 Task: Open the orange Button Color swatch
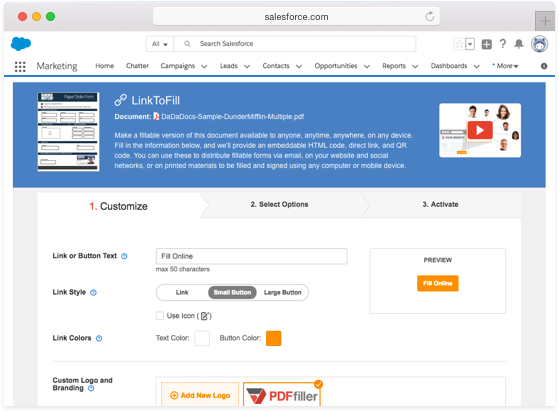273,338
